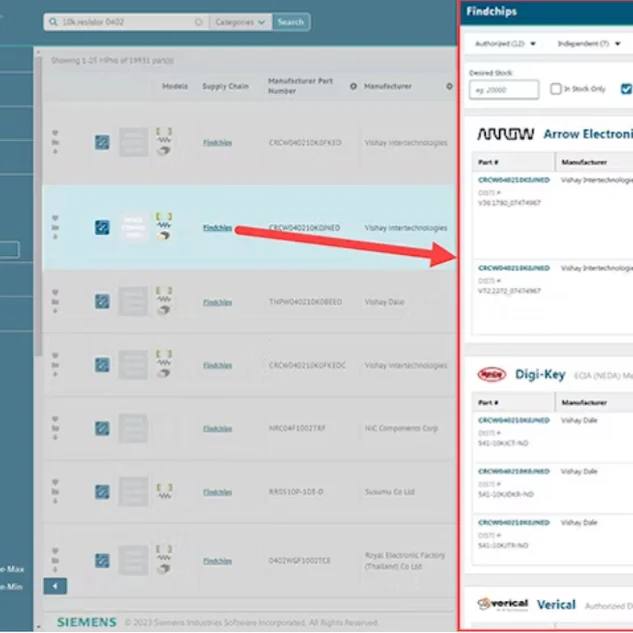Open the gear icon beside Manufacturer column header
This screenshot has height=633, width=633.
pos(449,86)
